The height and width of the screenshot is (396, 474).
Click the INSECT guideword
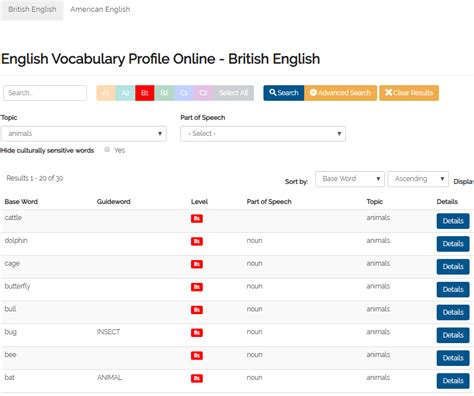point(108,332)
